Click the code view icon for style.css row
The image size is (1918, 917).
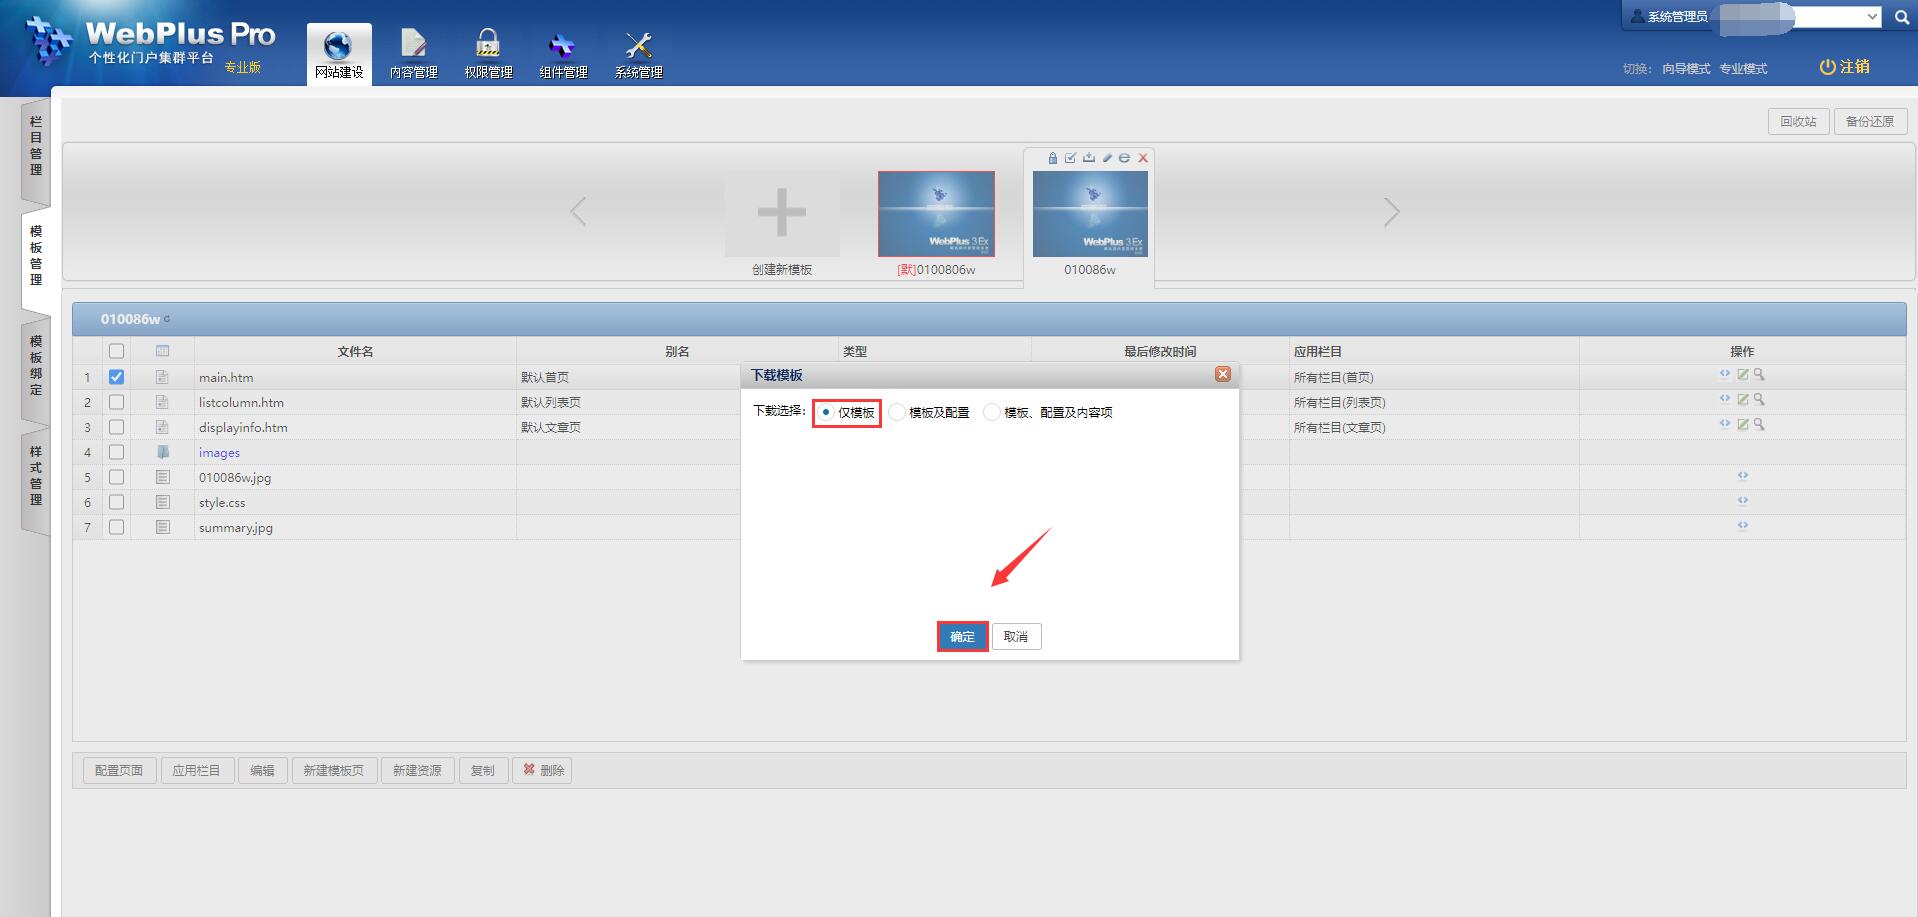coord(1742,500)
